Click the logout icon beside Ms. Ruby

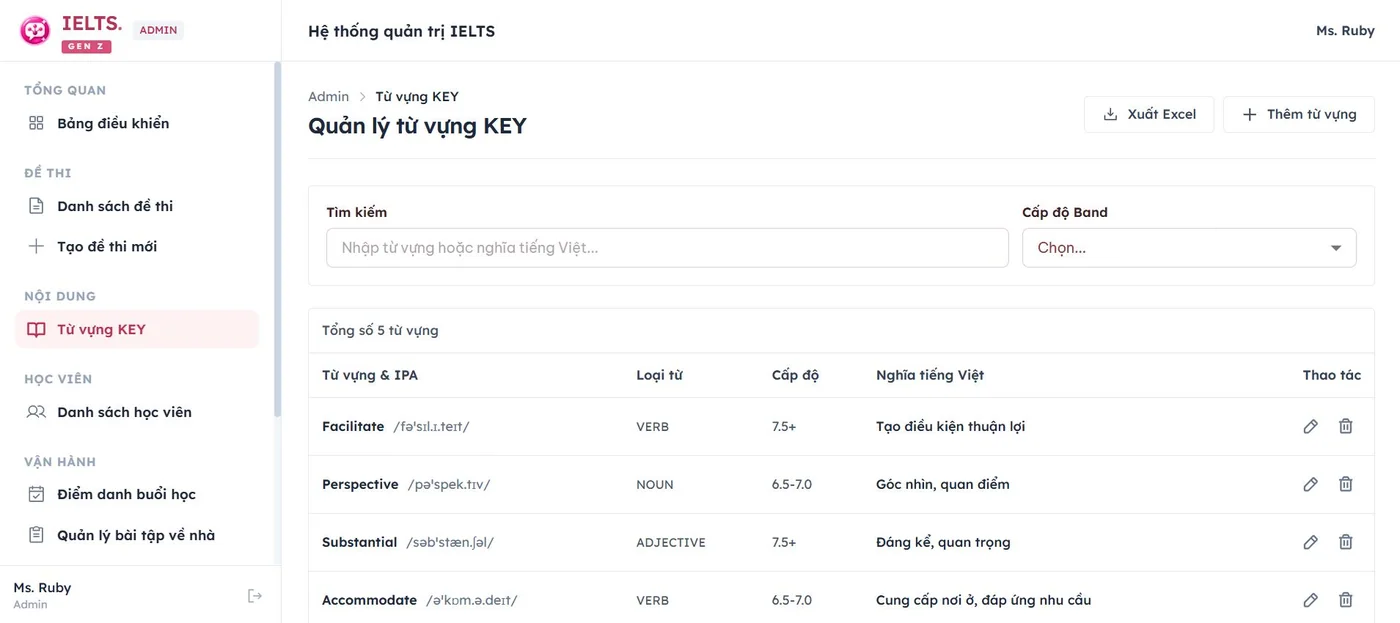pyautogui.click(x=255, y=596)
